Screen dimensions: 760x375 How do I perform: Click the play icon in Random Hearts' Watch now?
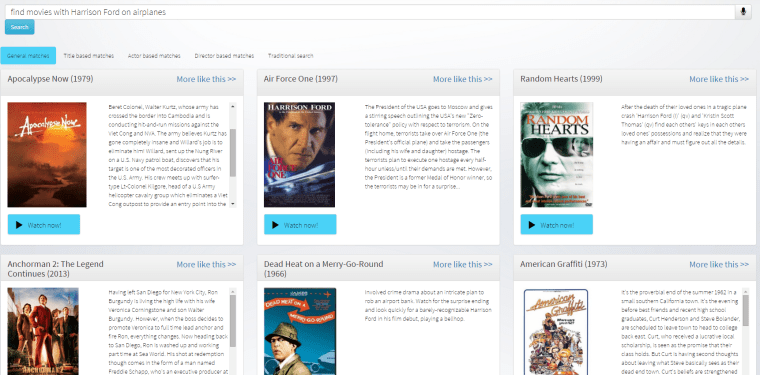point(532,225)
